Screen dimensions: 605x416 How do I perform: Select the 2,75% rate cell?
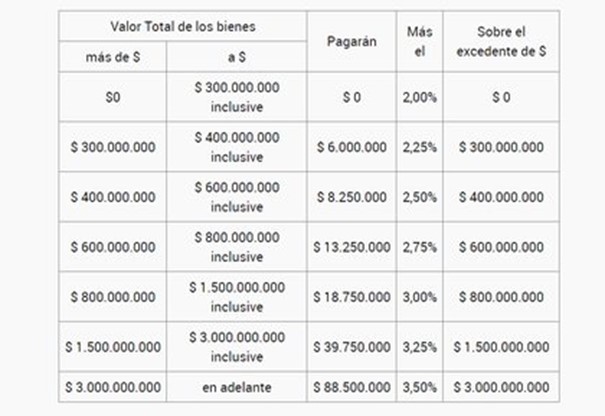click(420, 247)
